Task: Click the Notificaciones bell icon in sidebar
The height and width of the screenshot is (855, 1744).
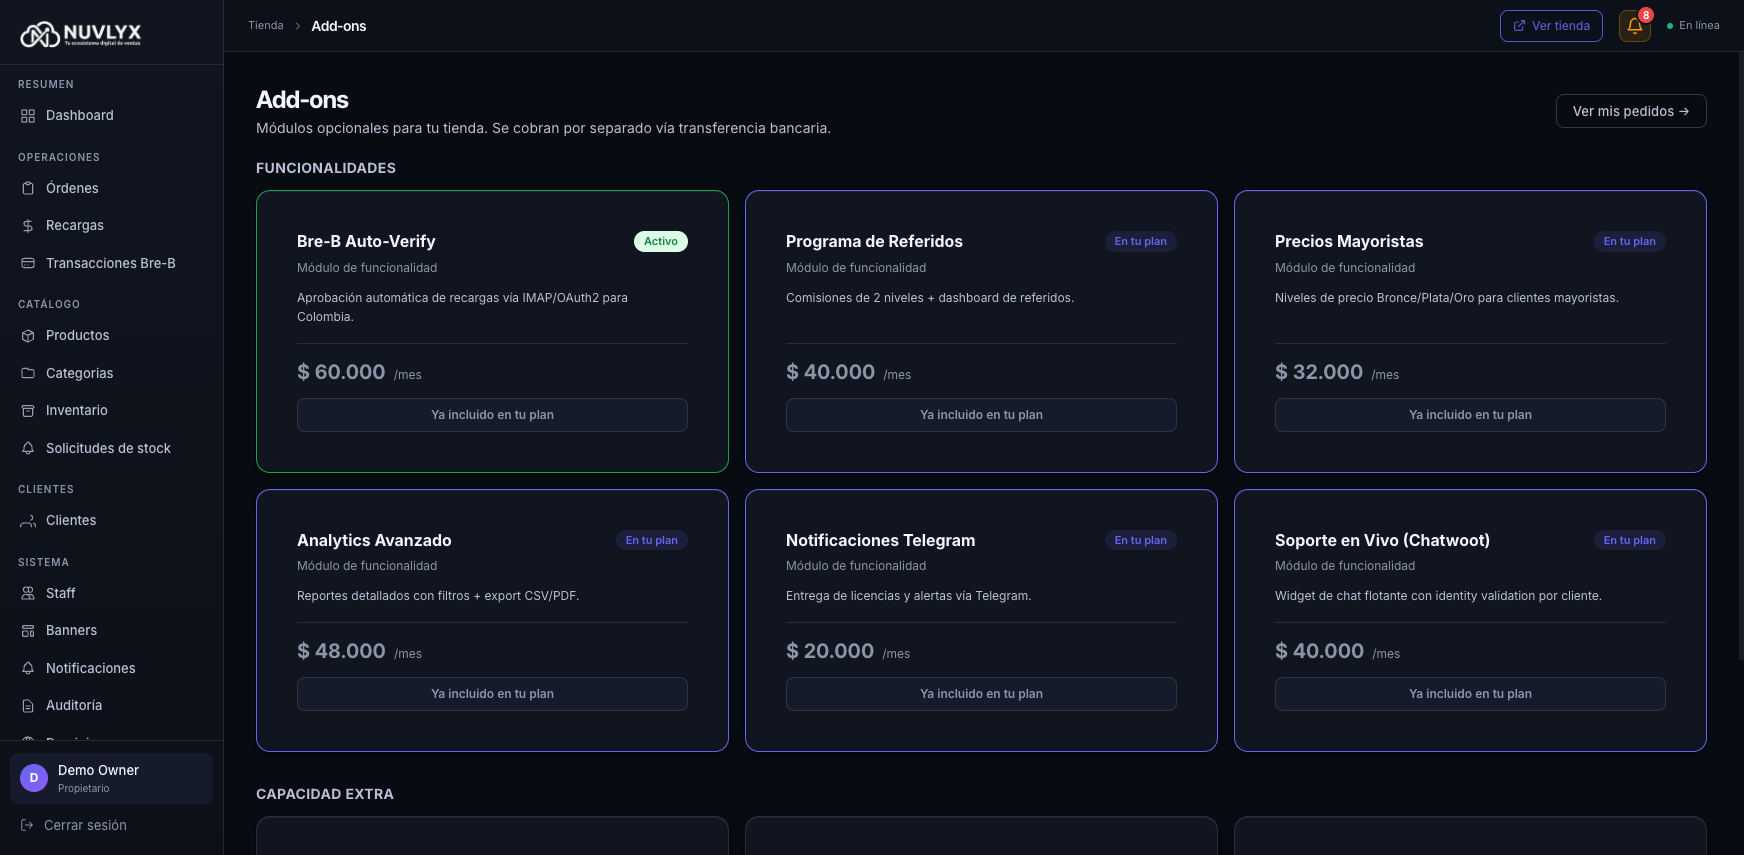Action: coord(28,668)
